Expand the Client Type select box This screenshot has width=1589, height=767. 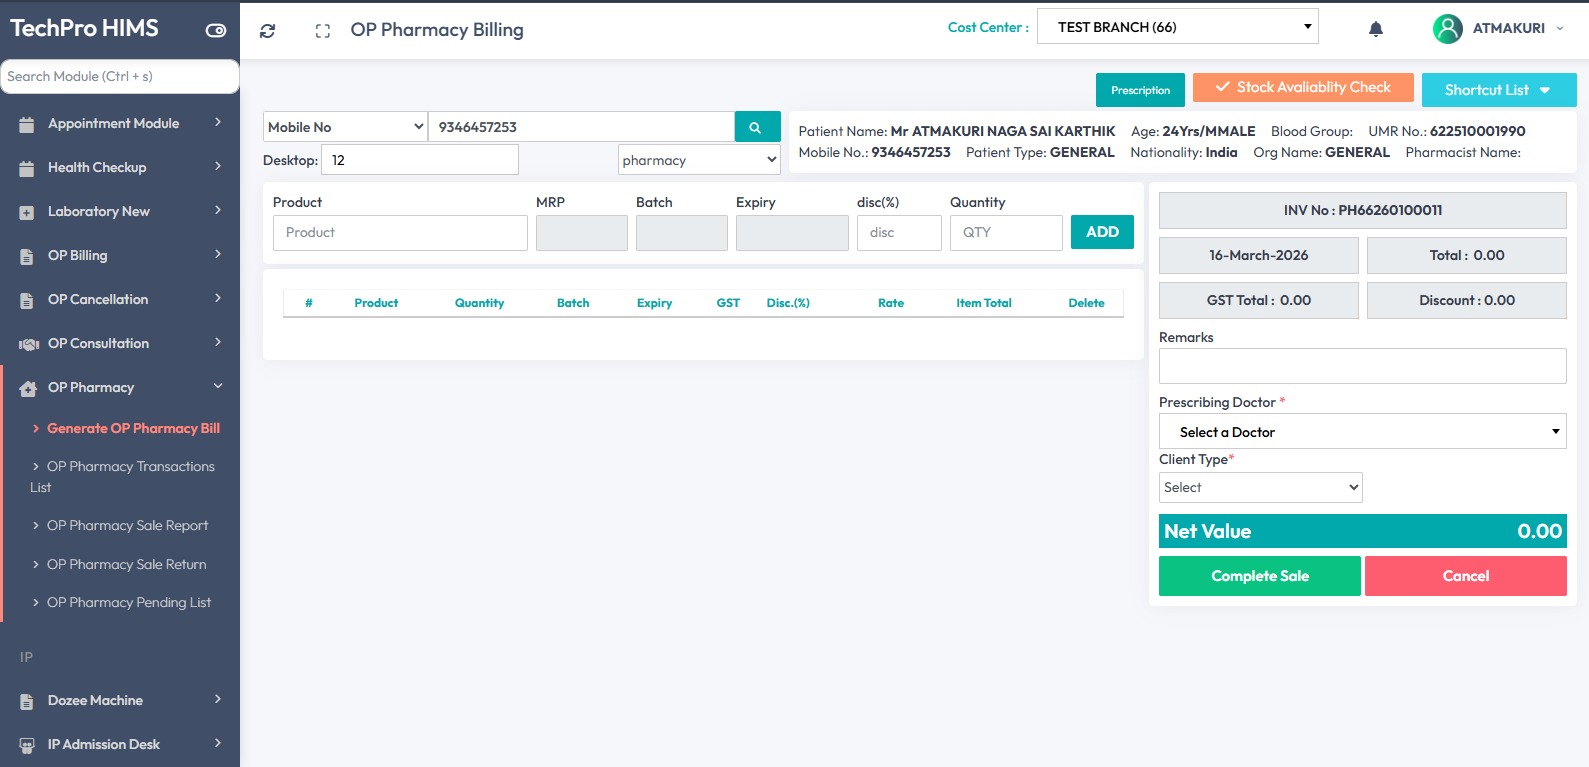(x=1260, y=488)
